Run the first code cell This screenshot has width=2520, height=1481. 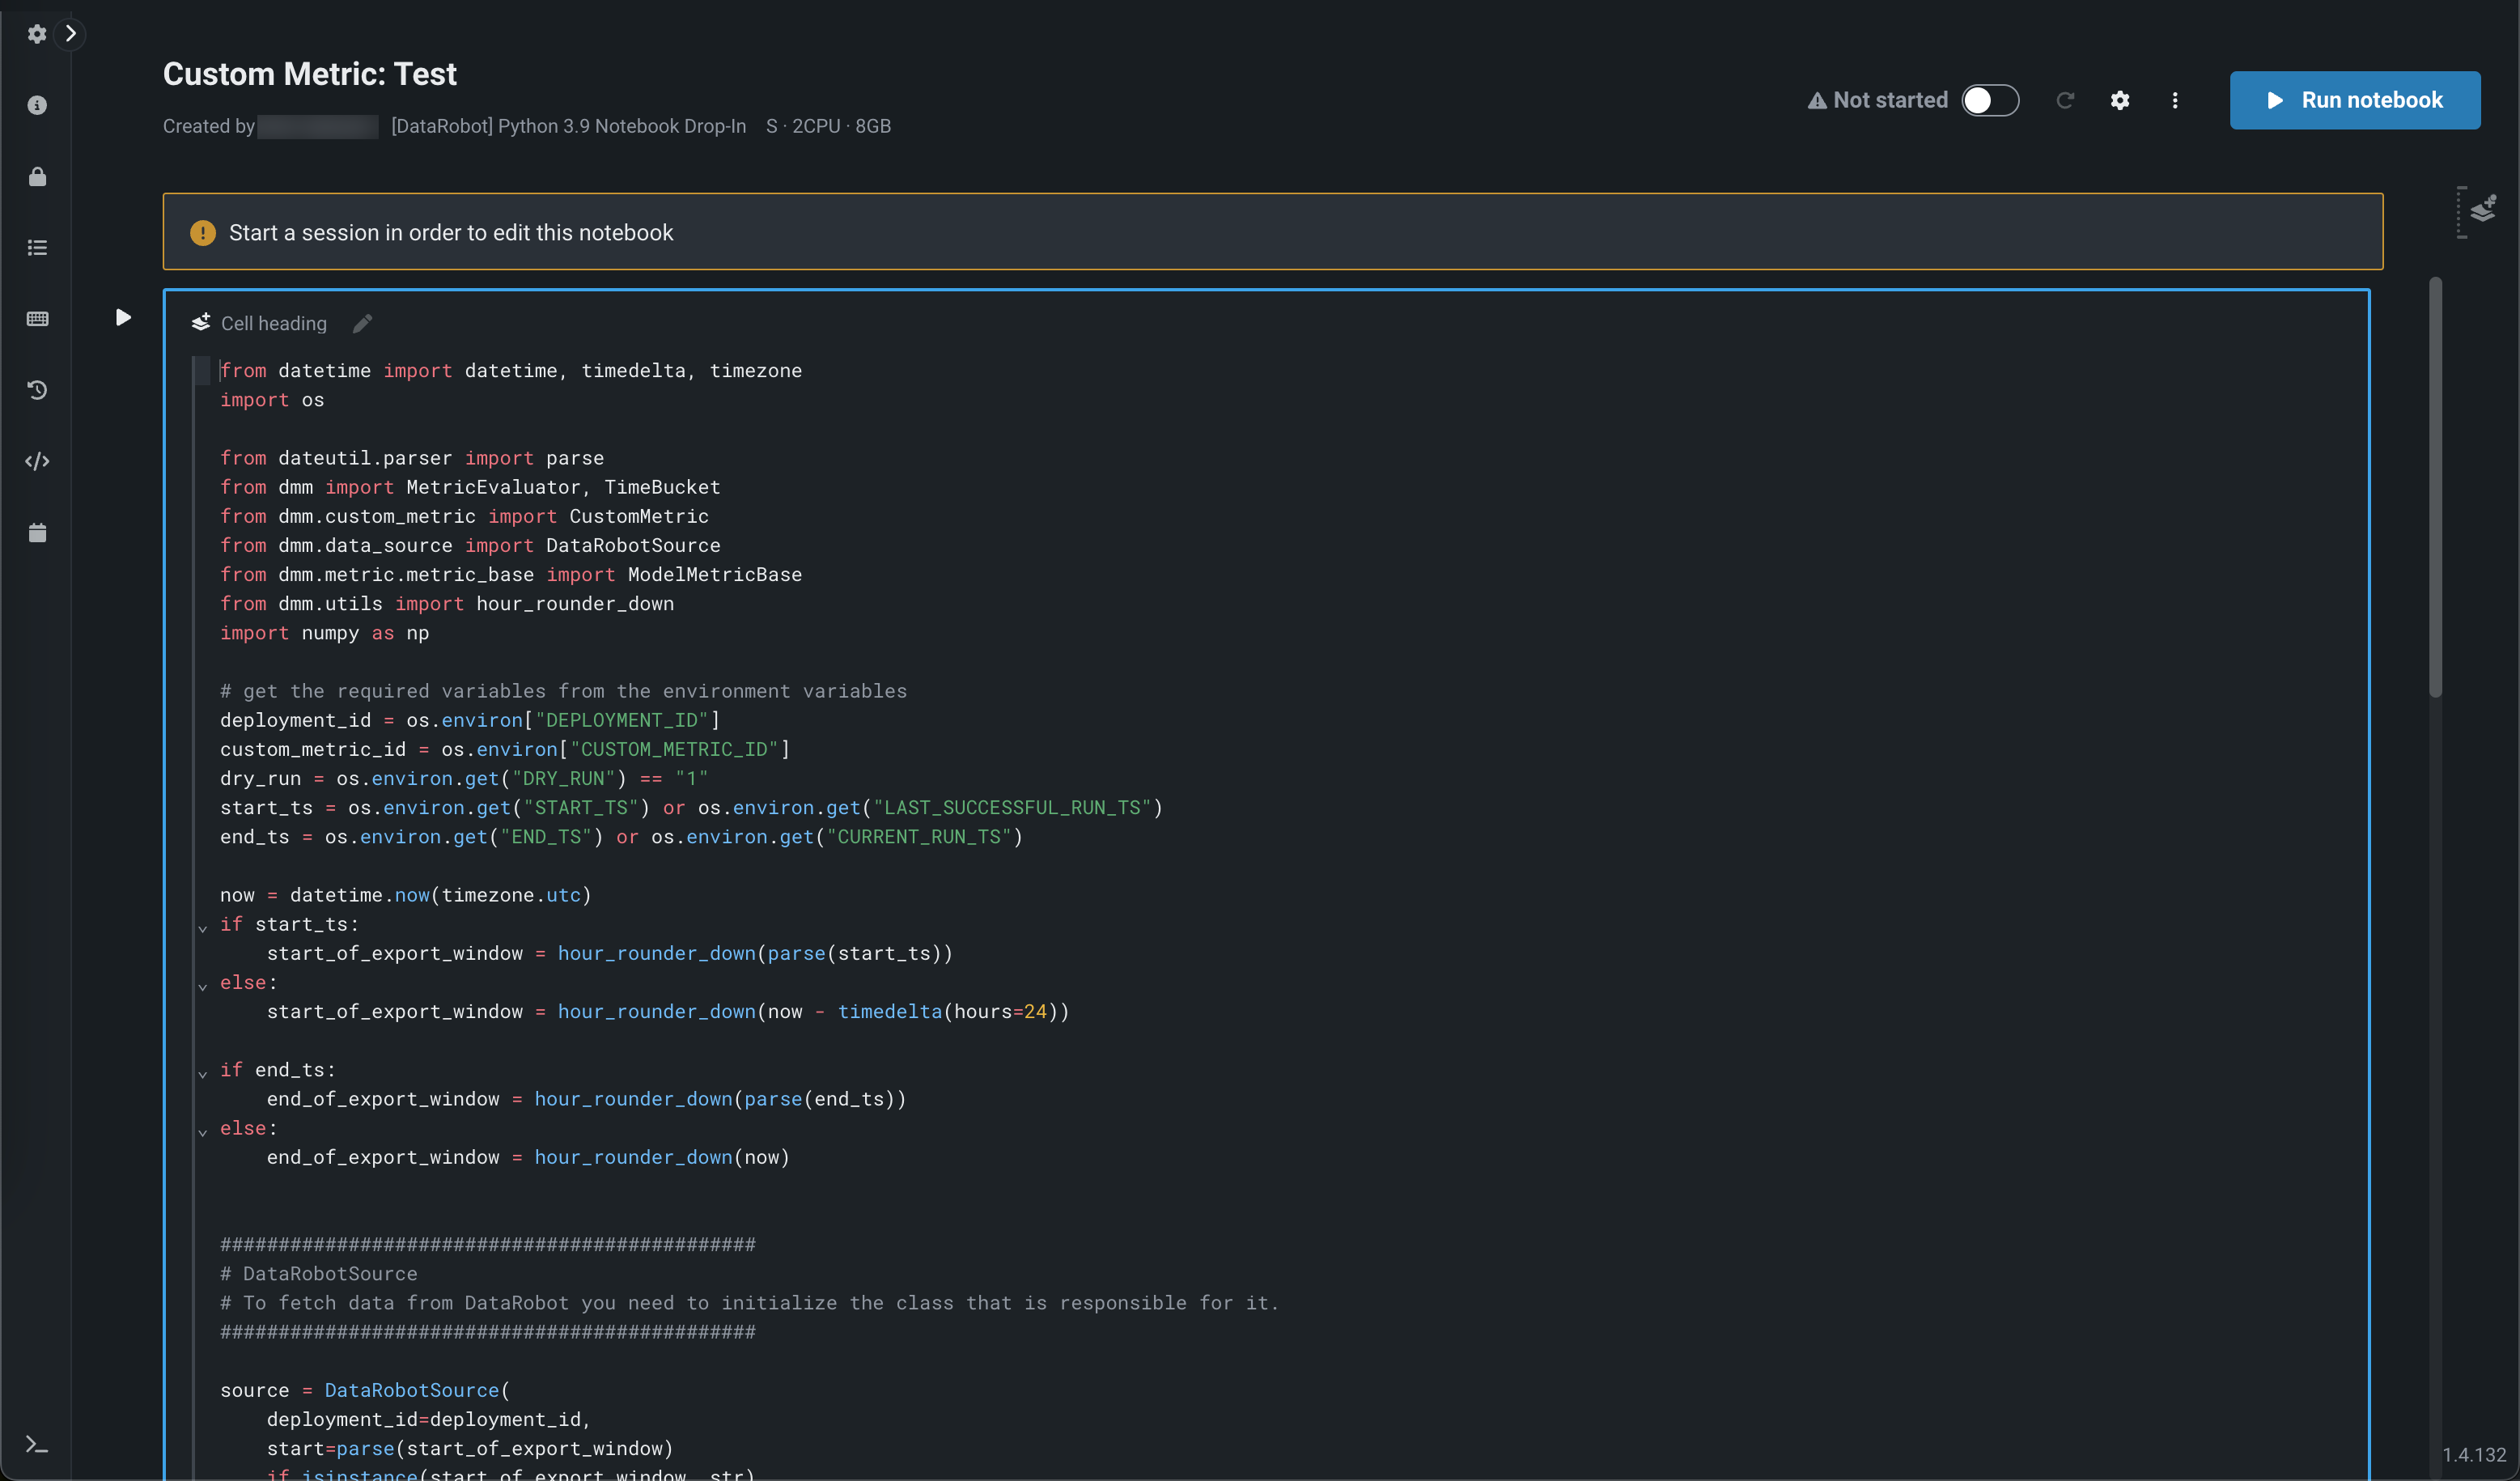(x=123, y=317)
